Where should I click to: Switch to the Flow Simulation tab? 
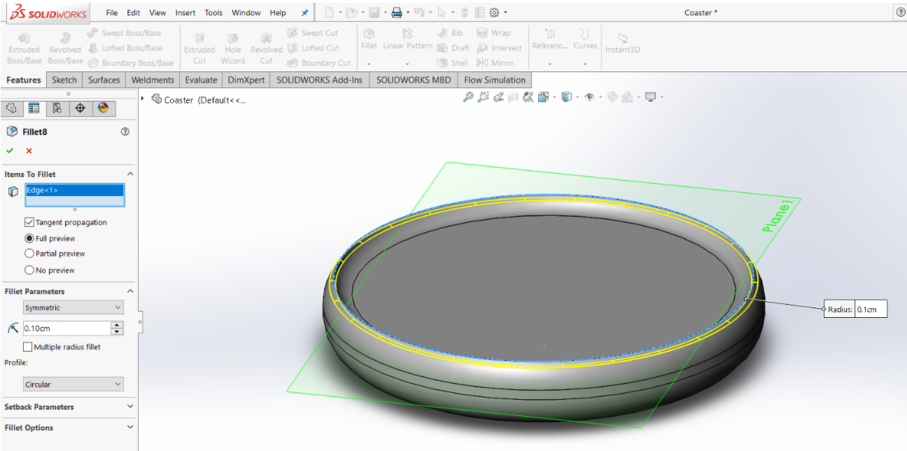tap(495, 80)
